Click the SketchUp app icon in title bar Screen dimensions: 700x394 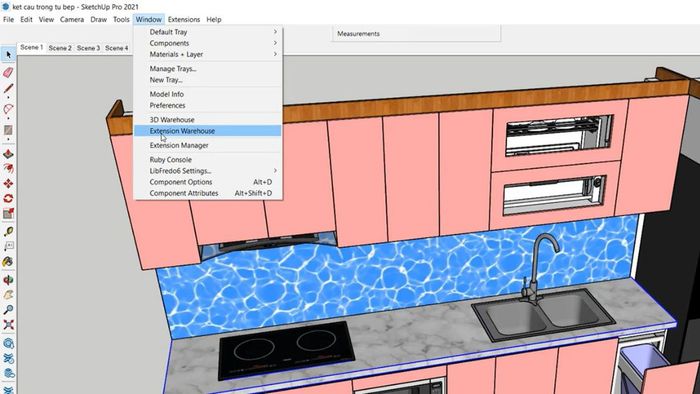(6, 7)
